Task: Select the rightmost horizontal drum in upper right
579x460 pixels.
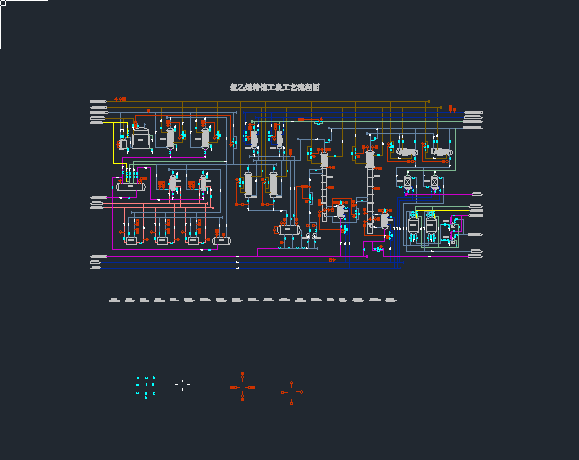Action: pos(442,152)
